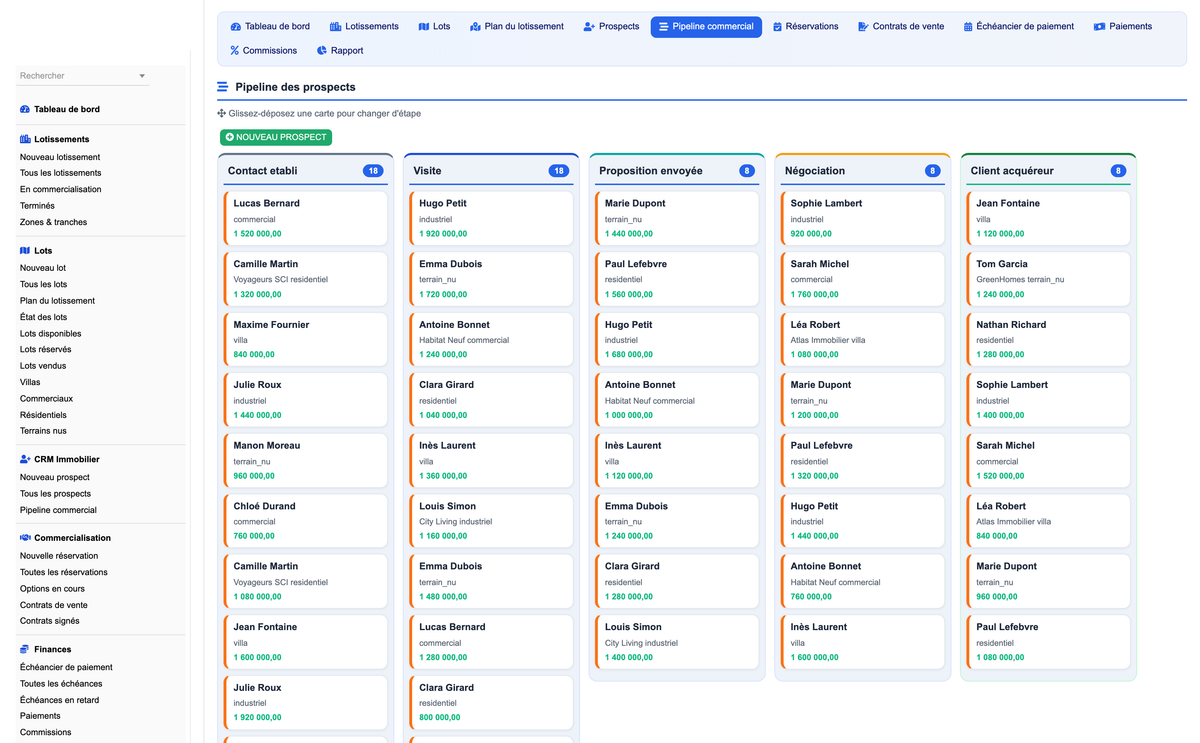Open Contrats signés sidebar link
This screenshot has height=743, width=1200.
click(x=50, y=621)
